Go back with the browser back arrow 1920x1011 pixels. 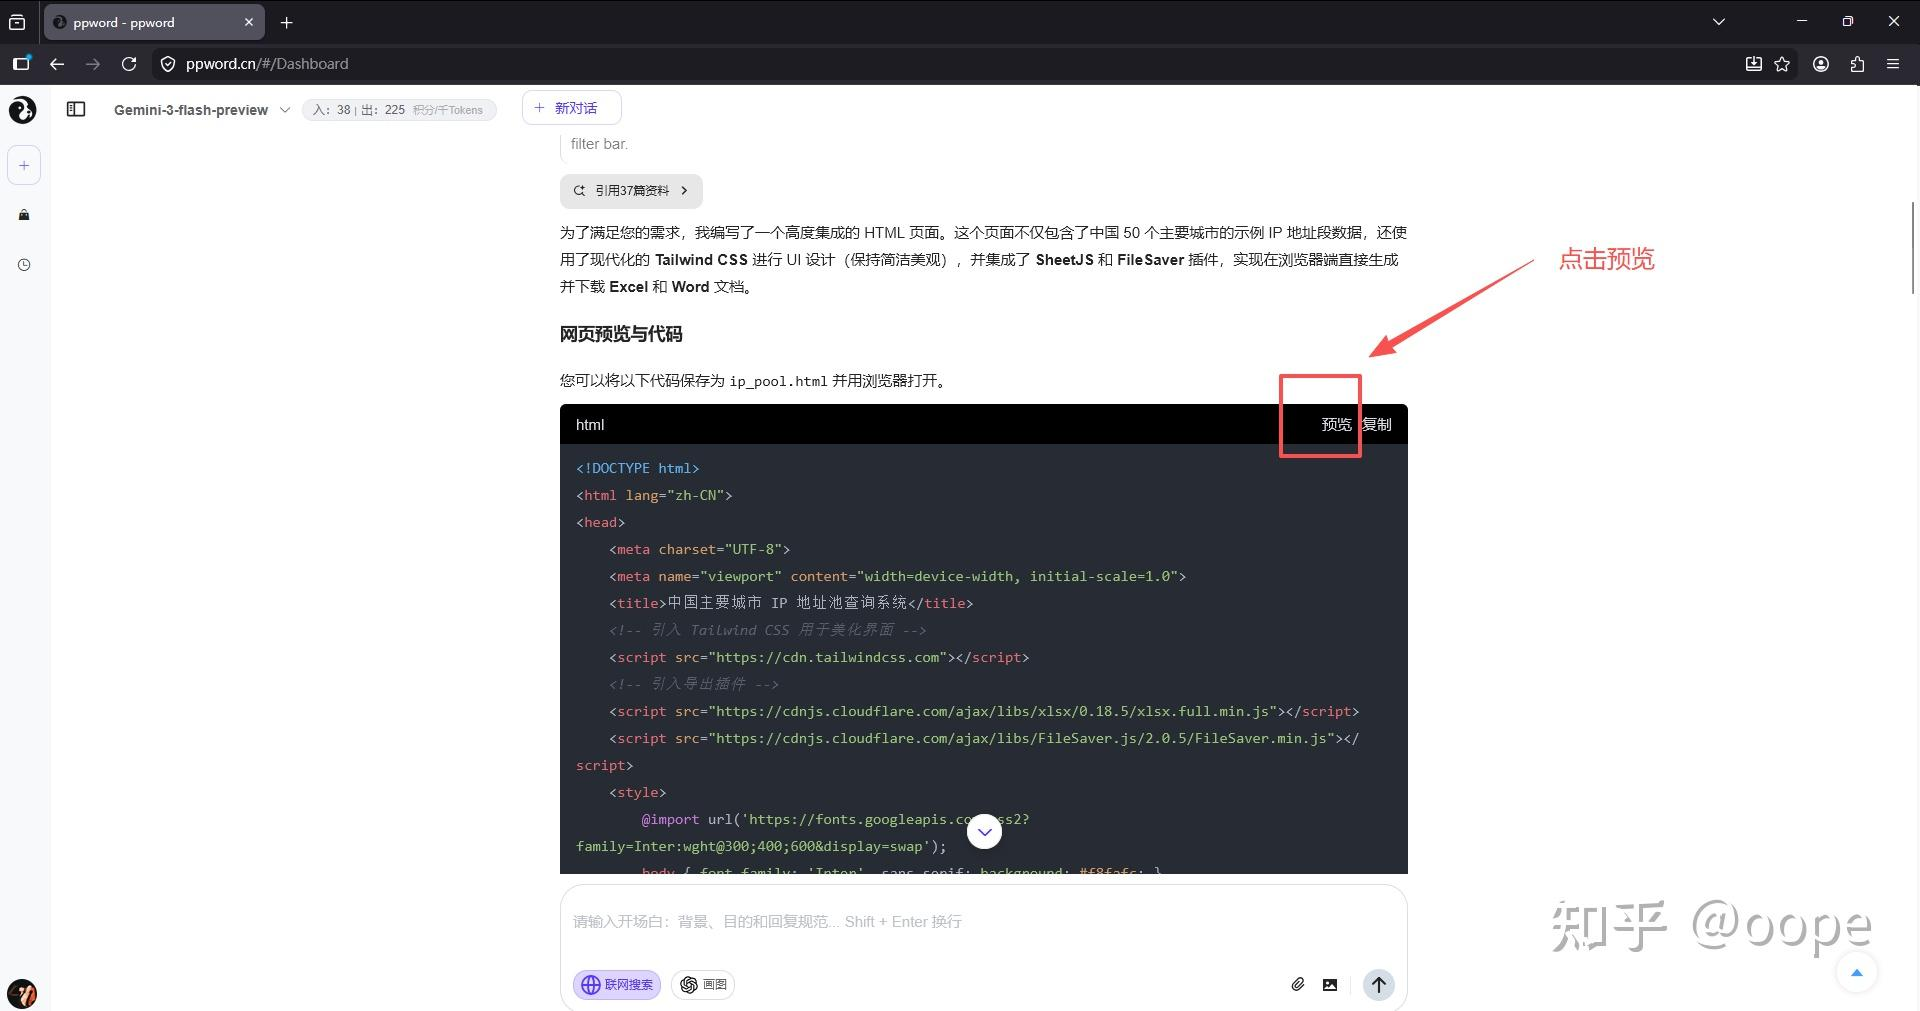point(57,64)
